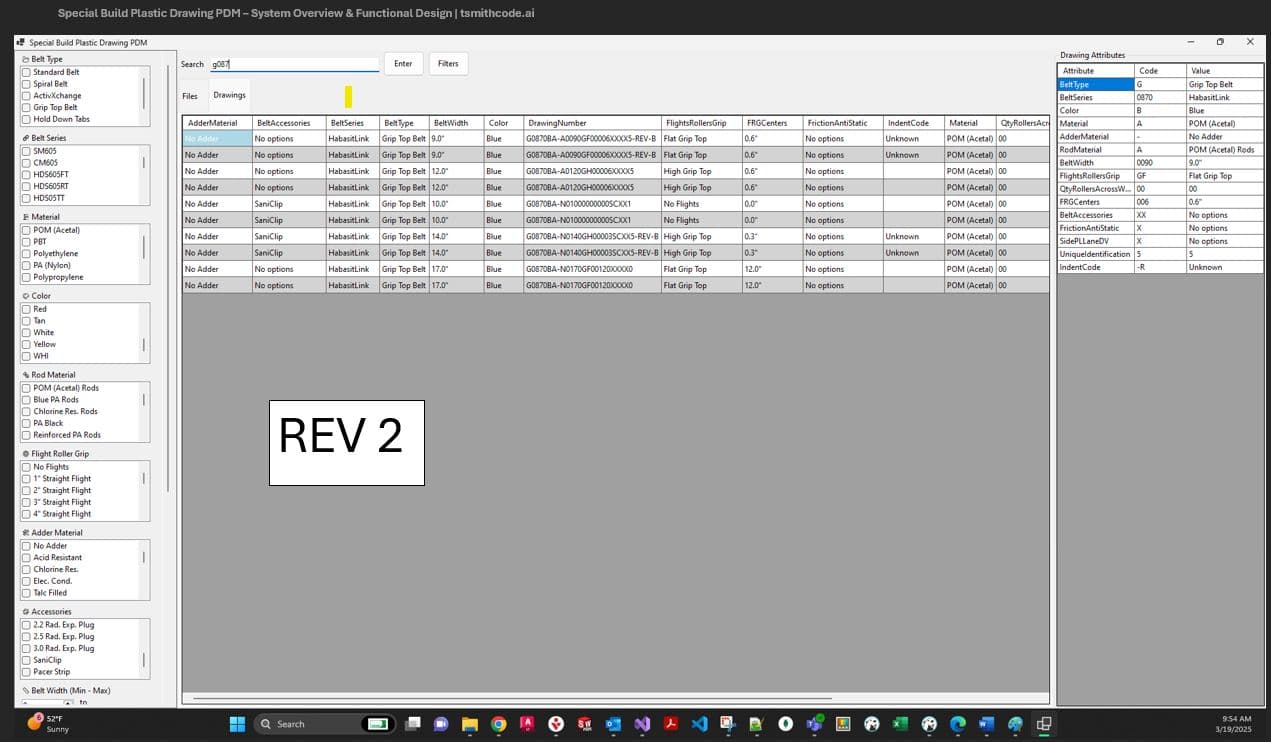Open the Filters button
Viewport: 1271px width, 742px height.
pos(448,63)
